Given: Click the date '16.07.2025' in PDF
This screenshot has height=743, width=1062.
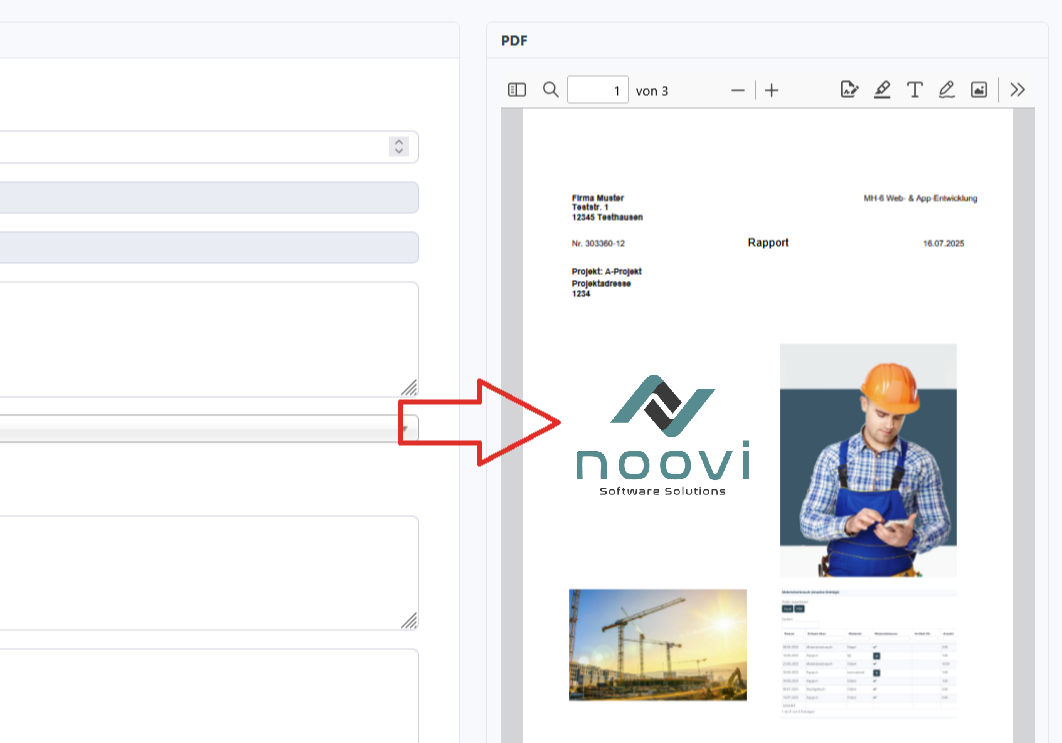Looking at the screenshot, I should pos(943,243).
